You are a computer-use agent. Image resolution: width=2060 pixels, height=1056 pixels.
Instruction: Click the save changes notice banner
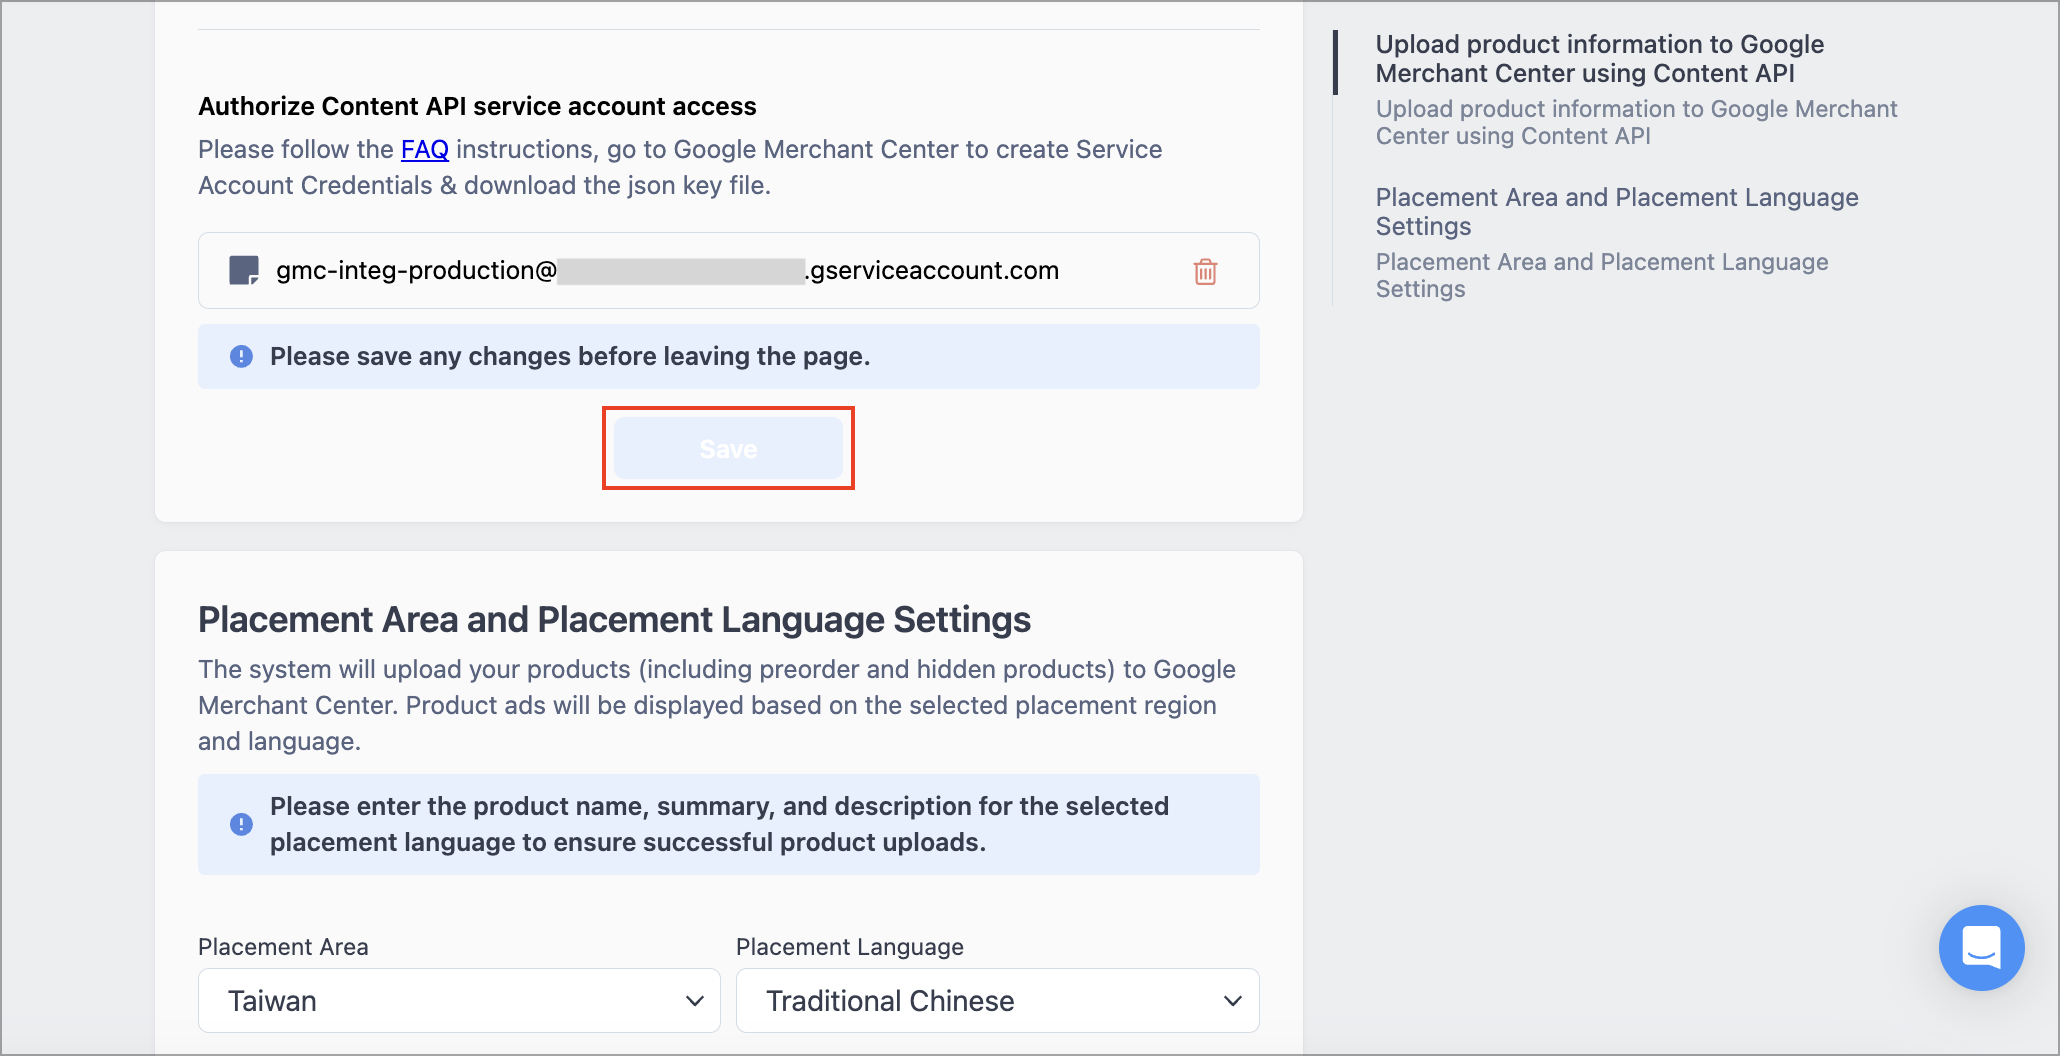click(x=728, y=356)
